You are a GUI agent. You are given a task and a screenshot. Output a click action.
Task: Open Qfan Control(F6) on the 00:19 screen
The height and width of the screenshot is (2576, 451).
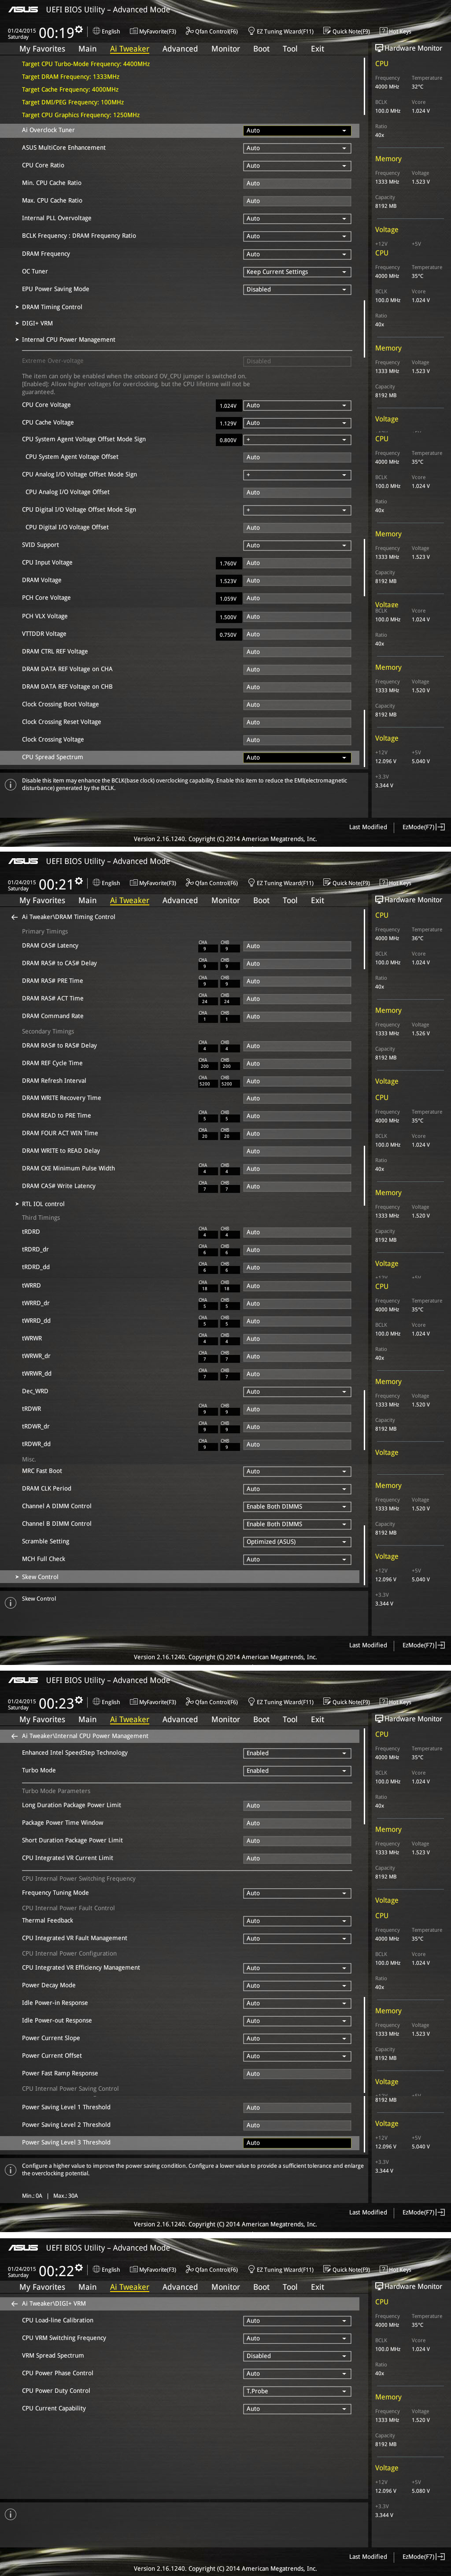pos(211,31)
